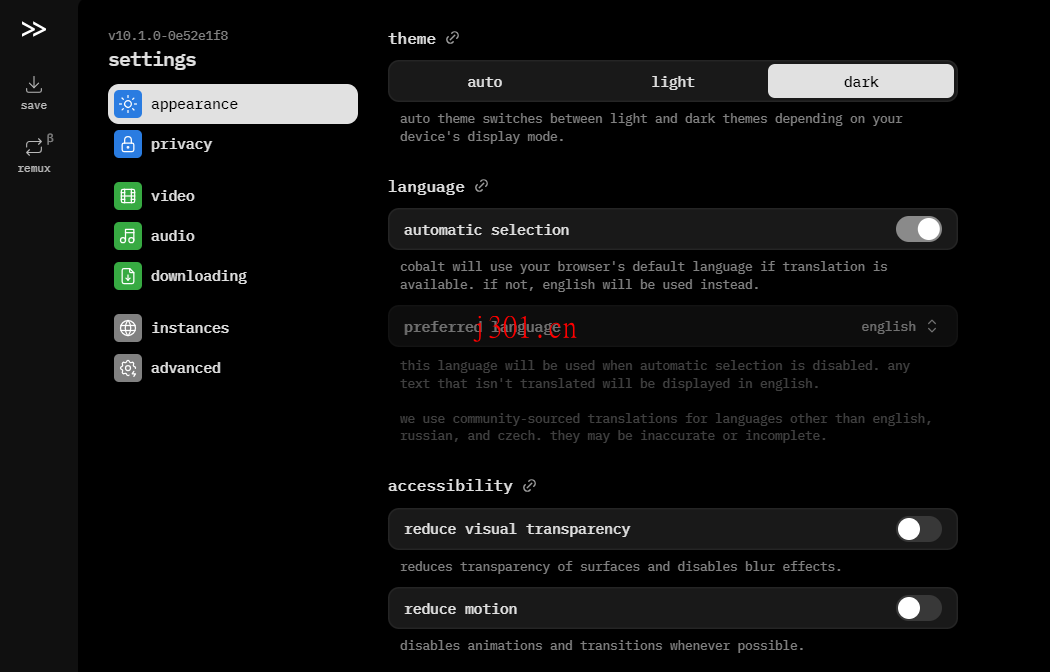Switch theme to light
The width and height of the screenshot is (1050, 672).
point(673,81)
